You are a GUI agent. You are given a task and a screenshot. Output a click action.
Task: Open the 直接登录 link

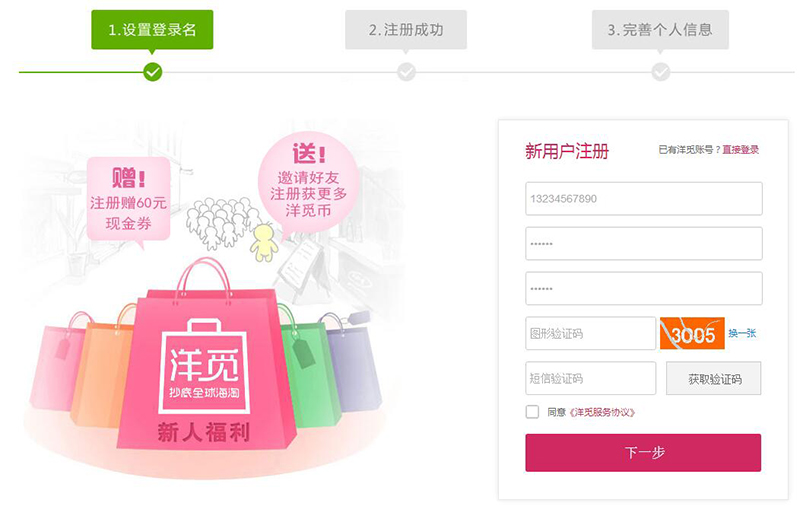tap(740, 150)
